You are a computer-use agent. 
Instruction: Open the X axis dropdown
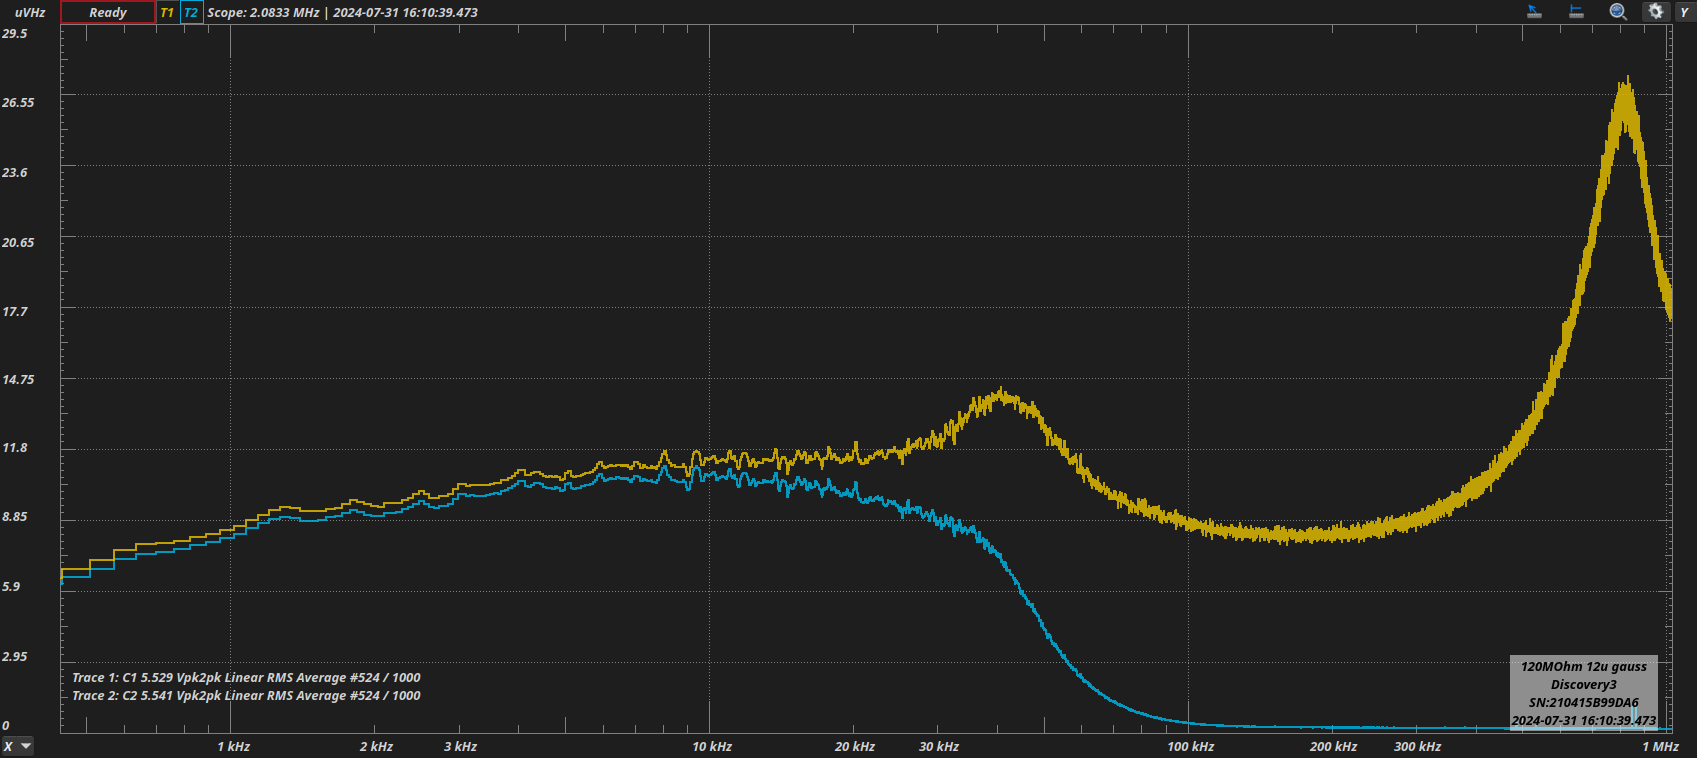(x=17, y=746)
